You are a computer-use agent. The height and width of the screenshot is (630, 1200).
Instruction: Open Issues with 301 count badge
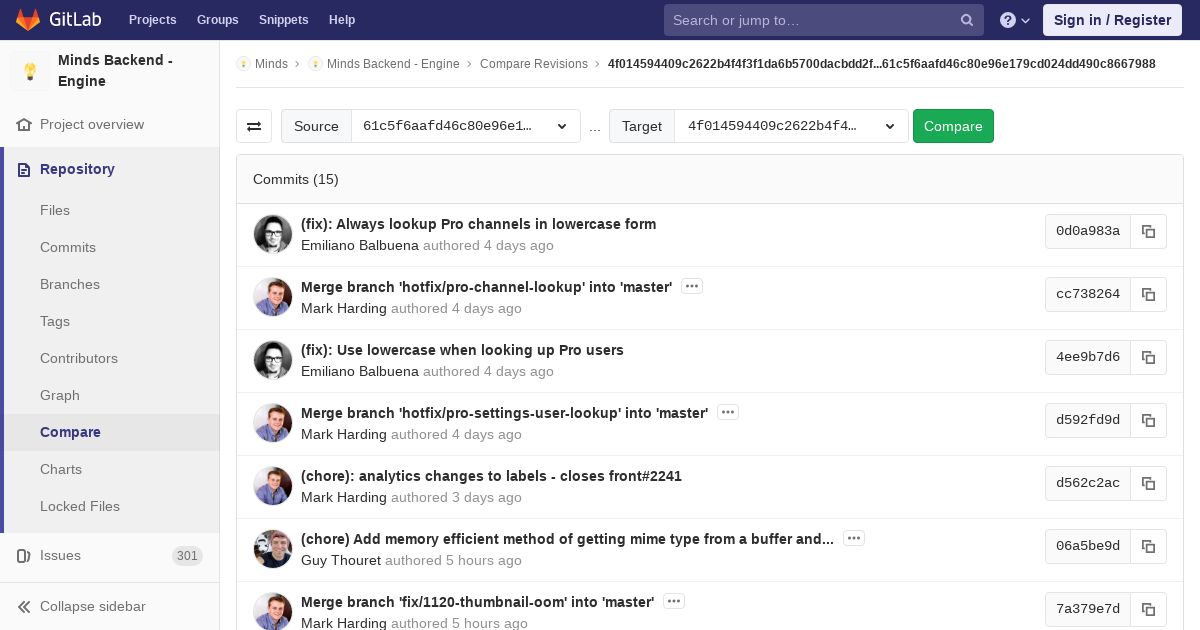[110, 556]
